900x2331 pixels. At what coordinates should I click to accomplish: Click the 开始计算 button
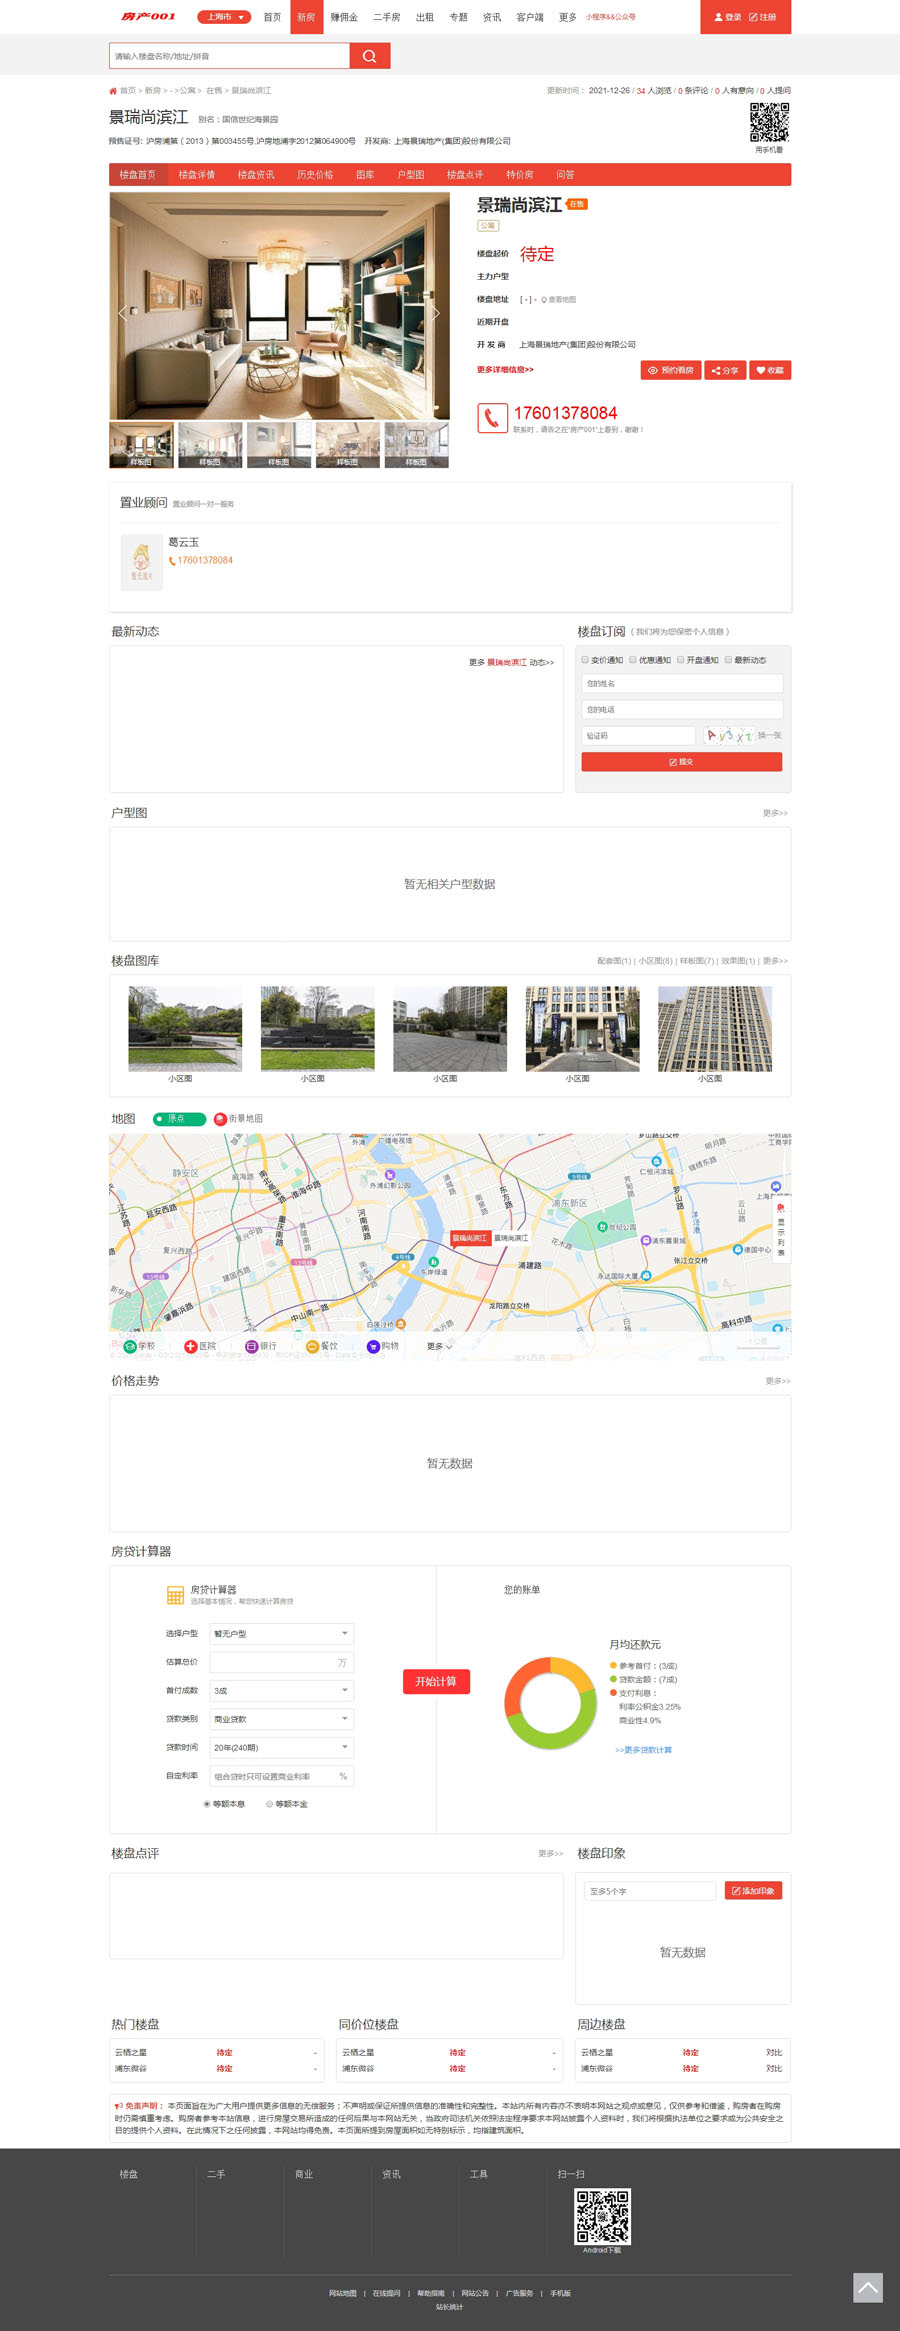(x=436, y=1682)
